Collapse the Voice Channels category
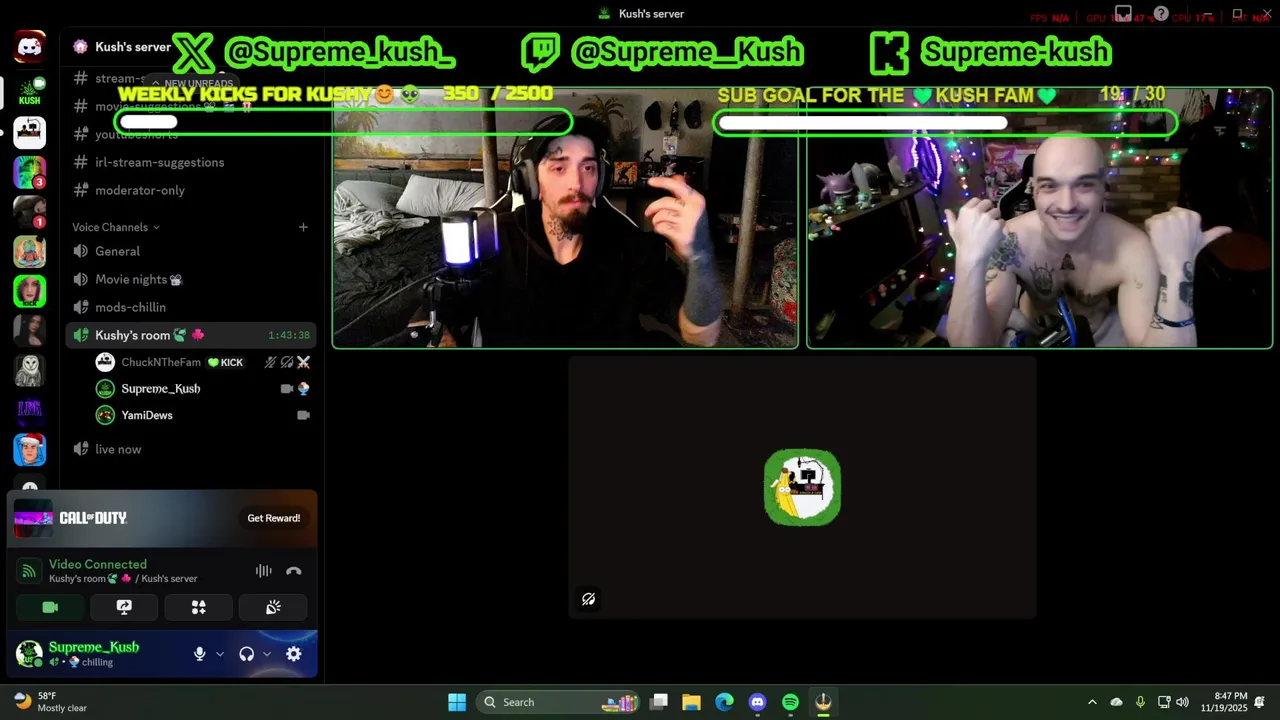 (x=115, y=227)
